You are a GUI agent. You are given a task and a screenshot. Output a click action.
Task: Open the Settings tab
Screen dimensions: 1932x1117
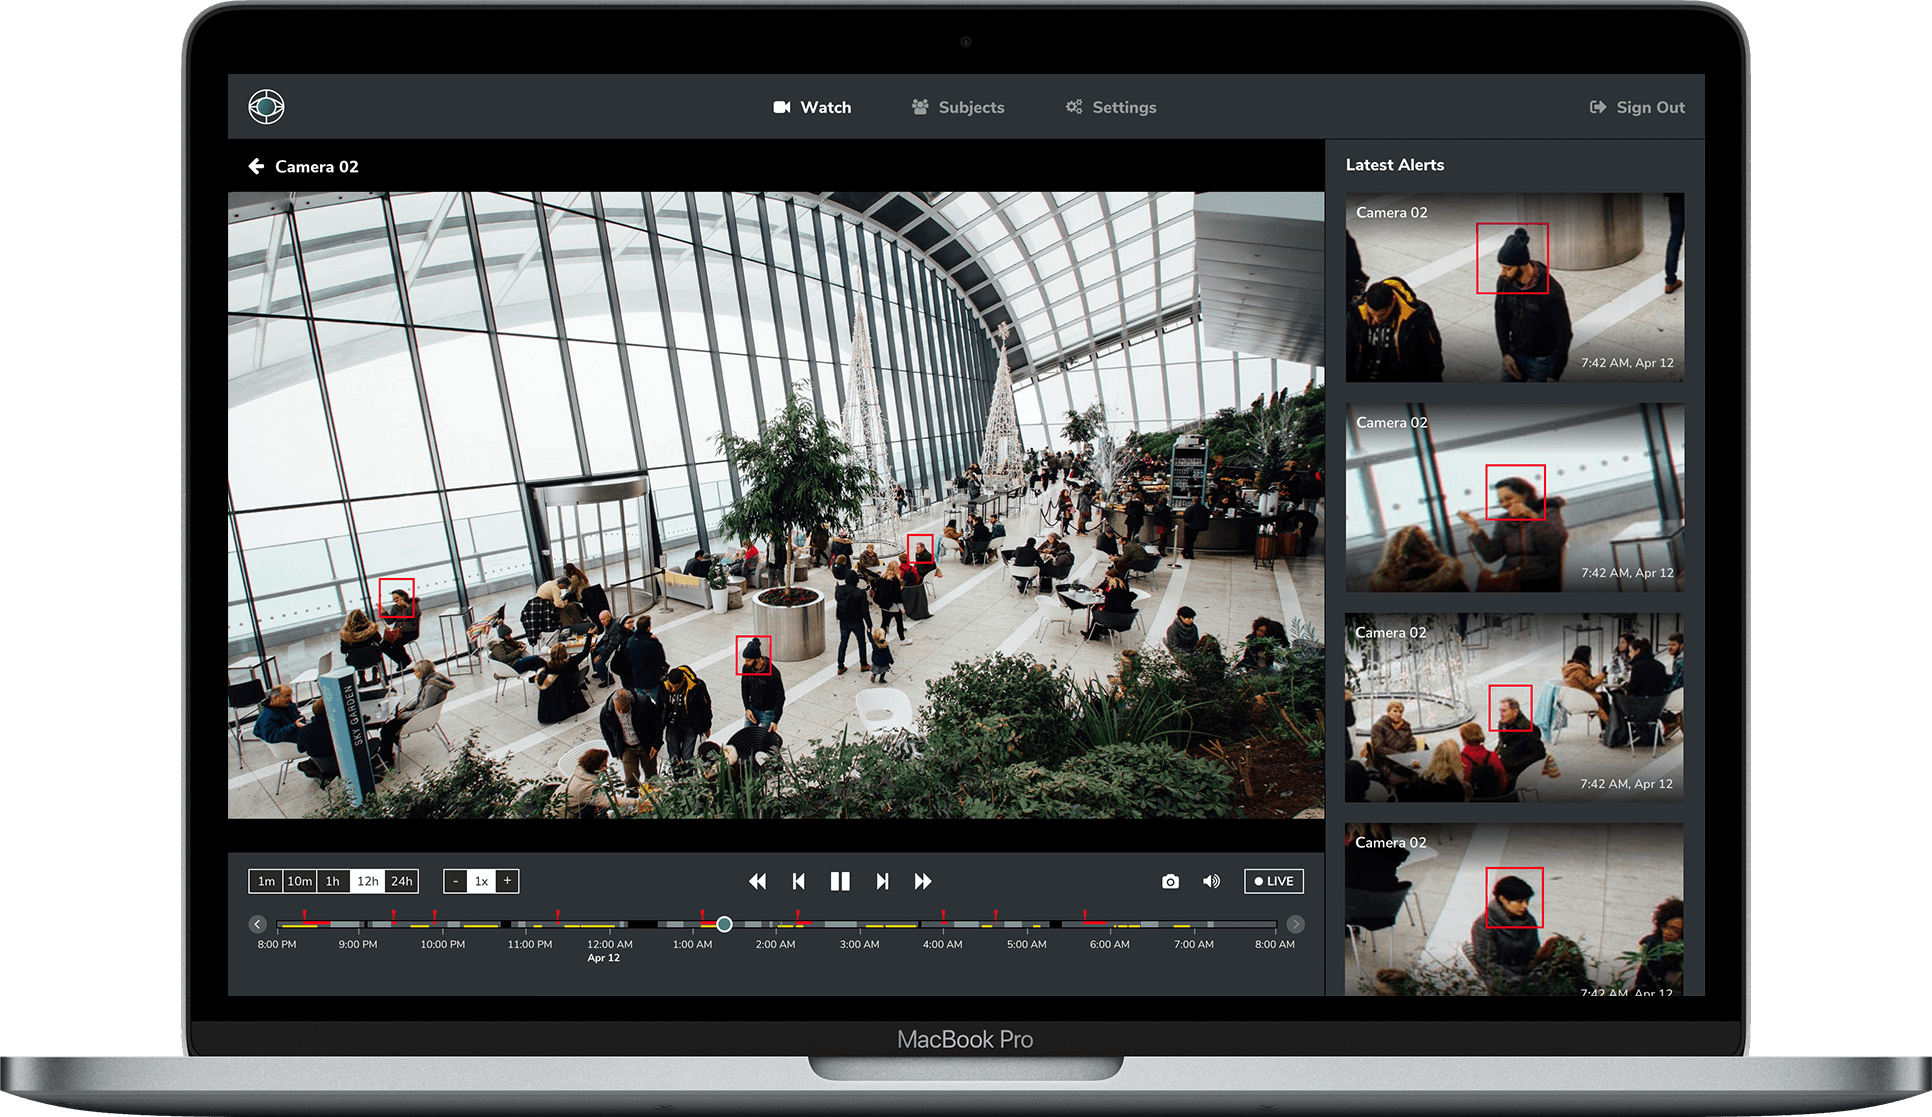[1111, 107]
